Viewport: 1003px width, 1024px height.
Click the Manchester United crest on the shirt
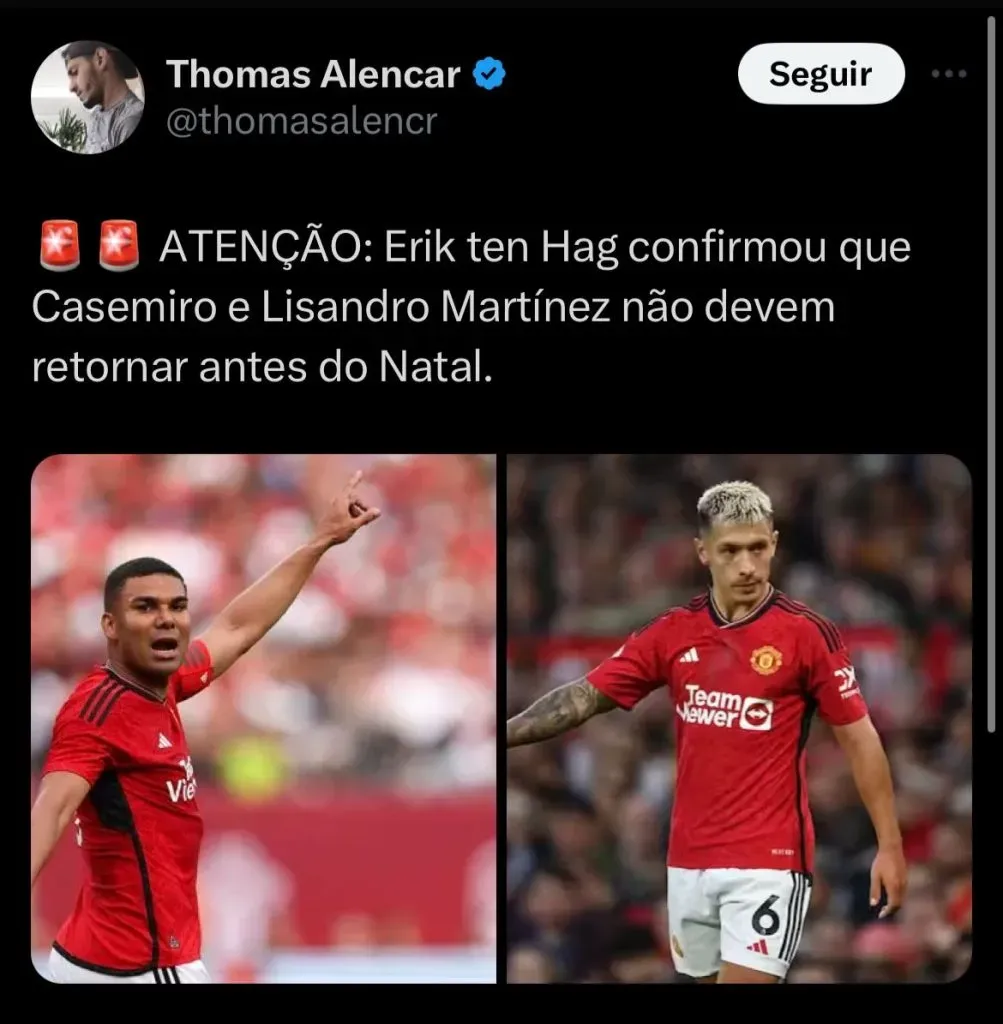point(766,660)
